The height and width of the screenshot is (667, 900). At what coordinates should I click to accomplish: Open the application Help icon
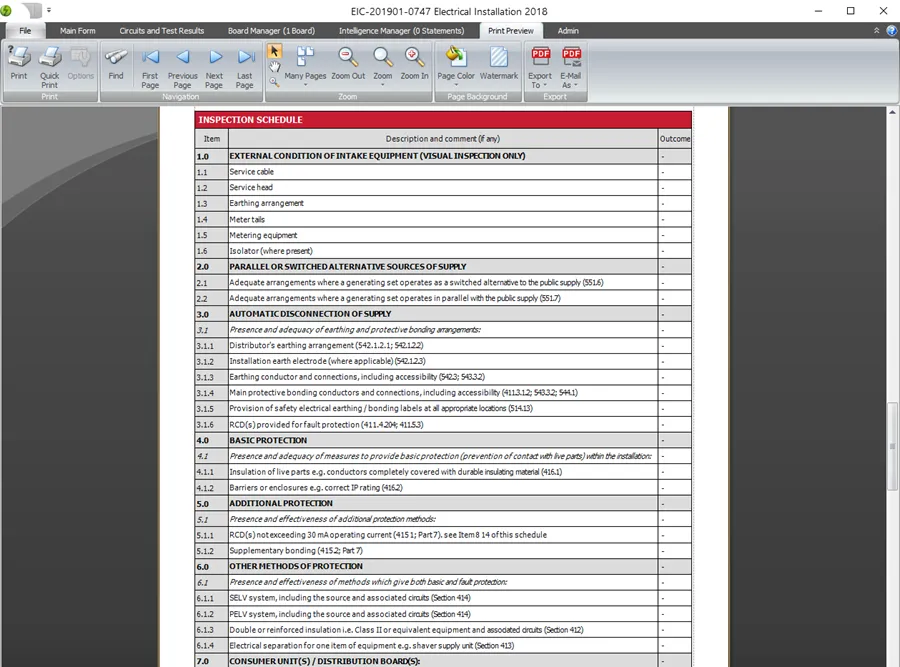point(891,31)
